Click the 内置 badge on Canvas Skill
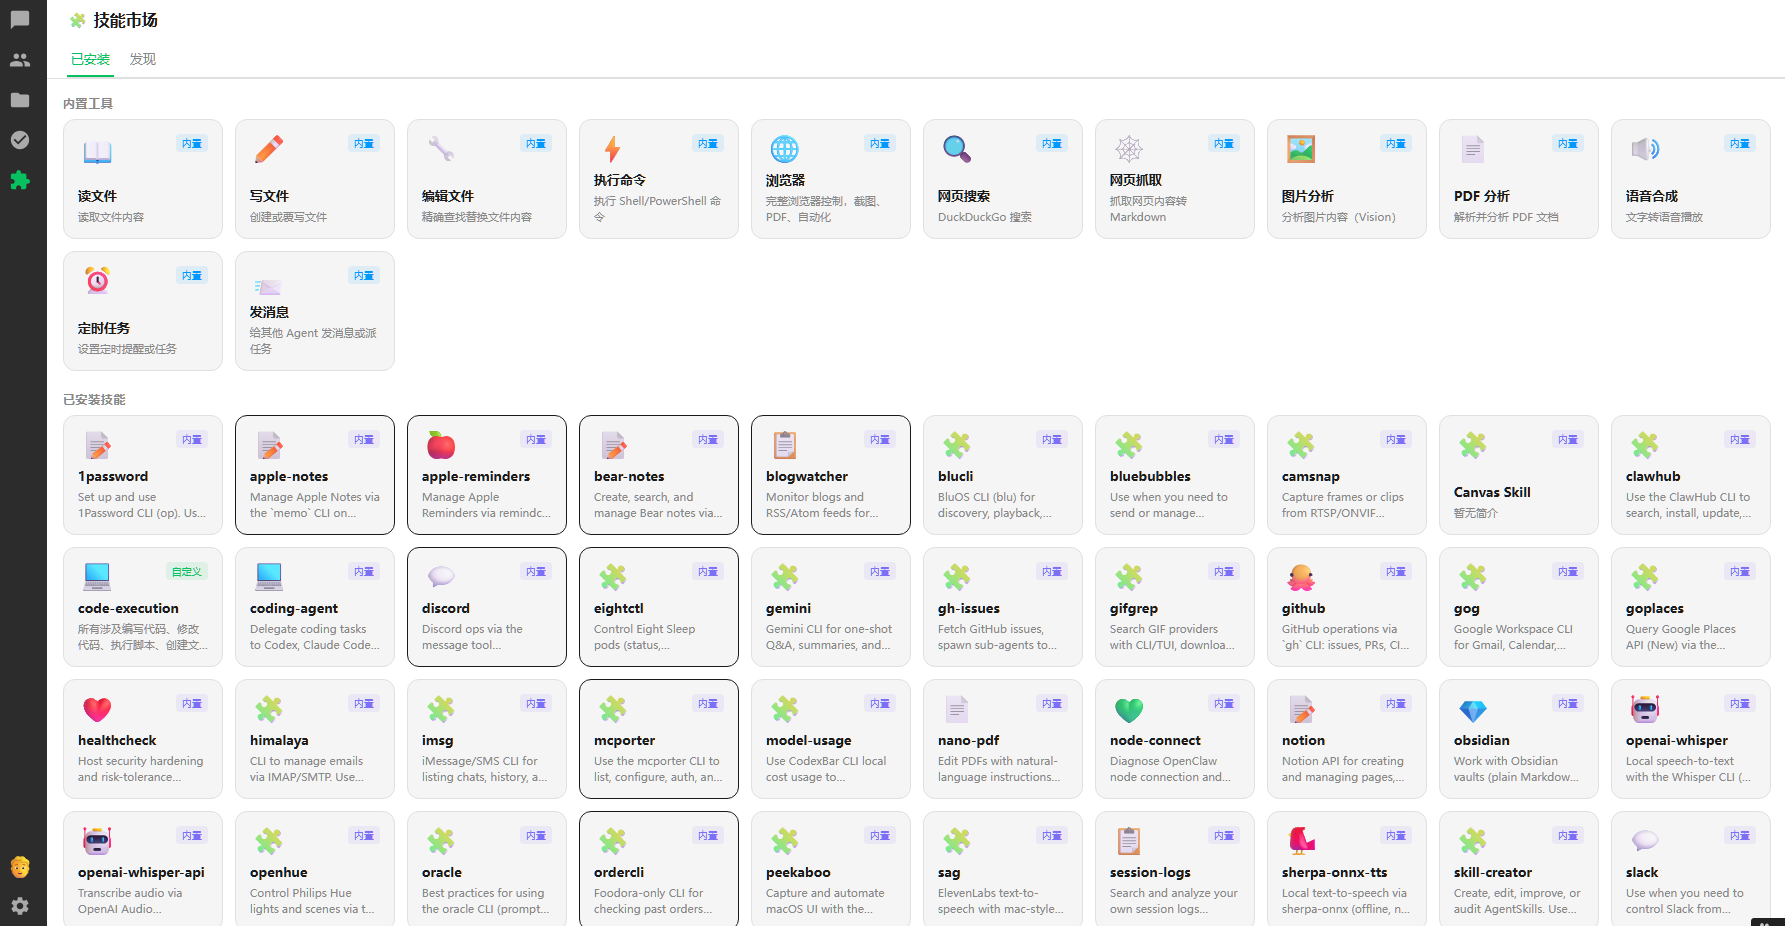The width and height of the screenshot is (1785, 926). click(x=1568, y=440)
